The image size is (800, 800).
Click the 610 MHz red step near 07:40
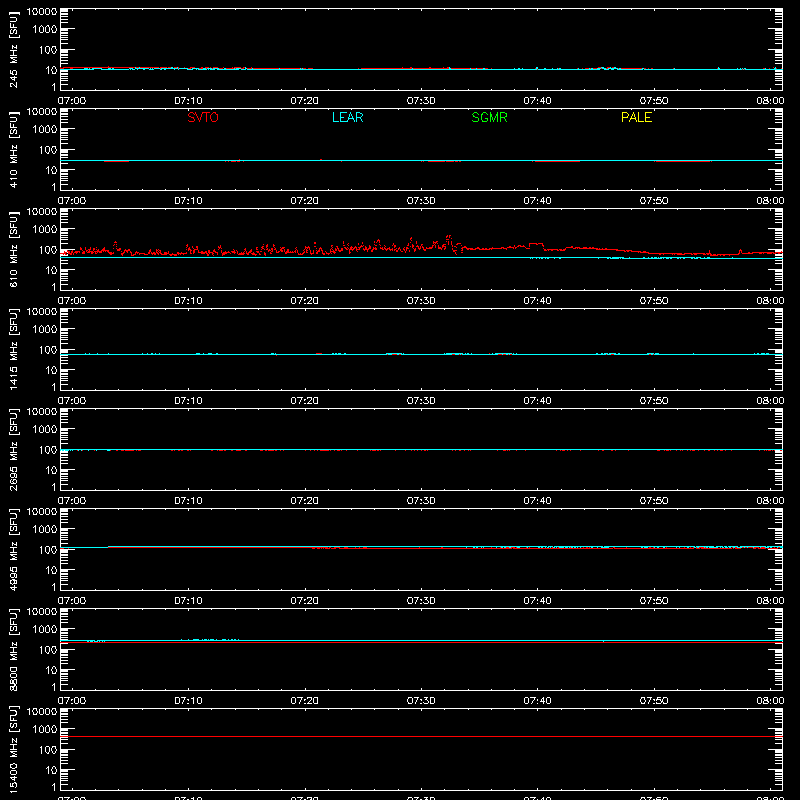point(536,244)
